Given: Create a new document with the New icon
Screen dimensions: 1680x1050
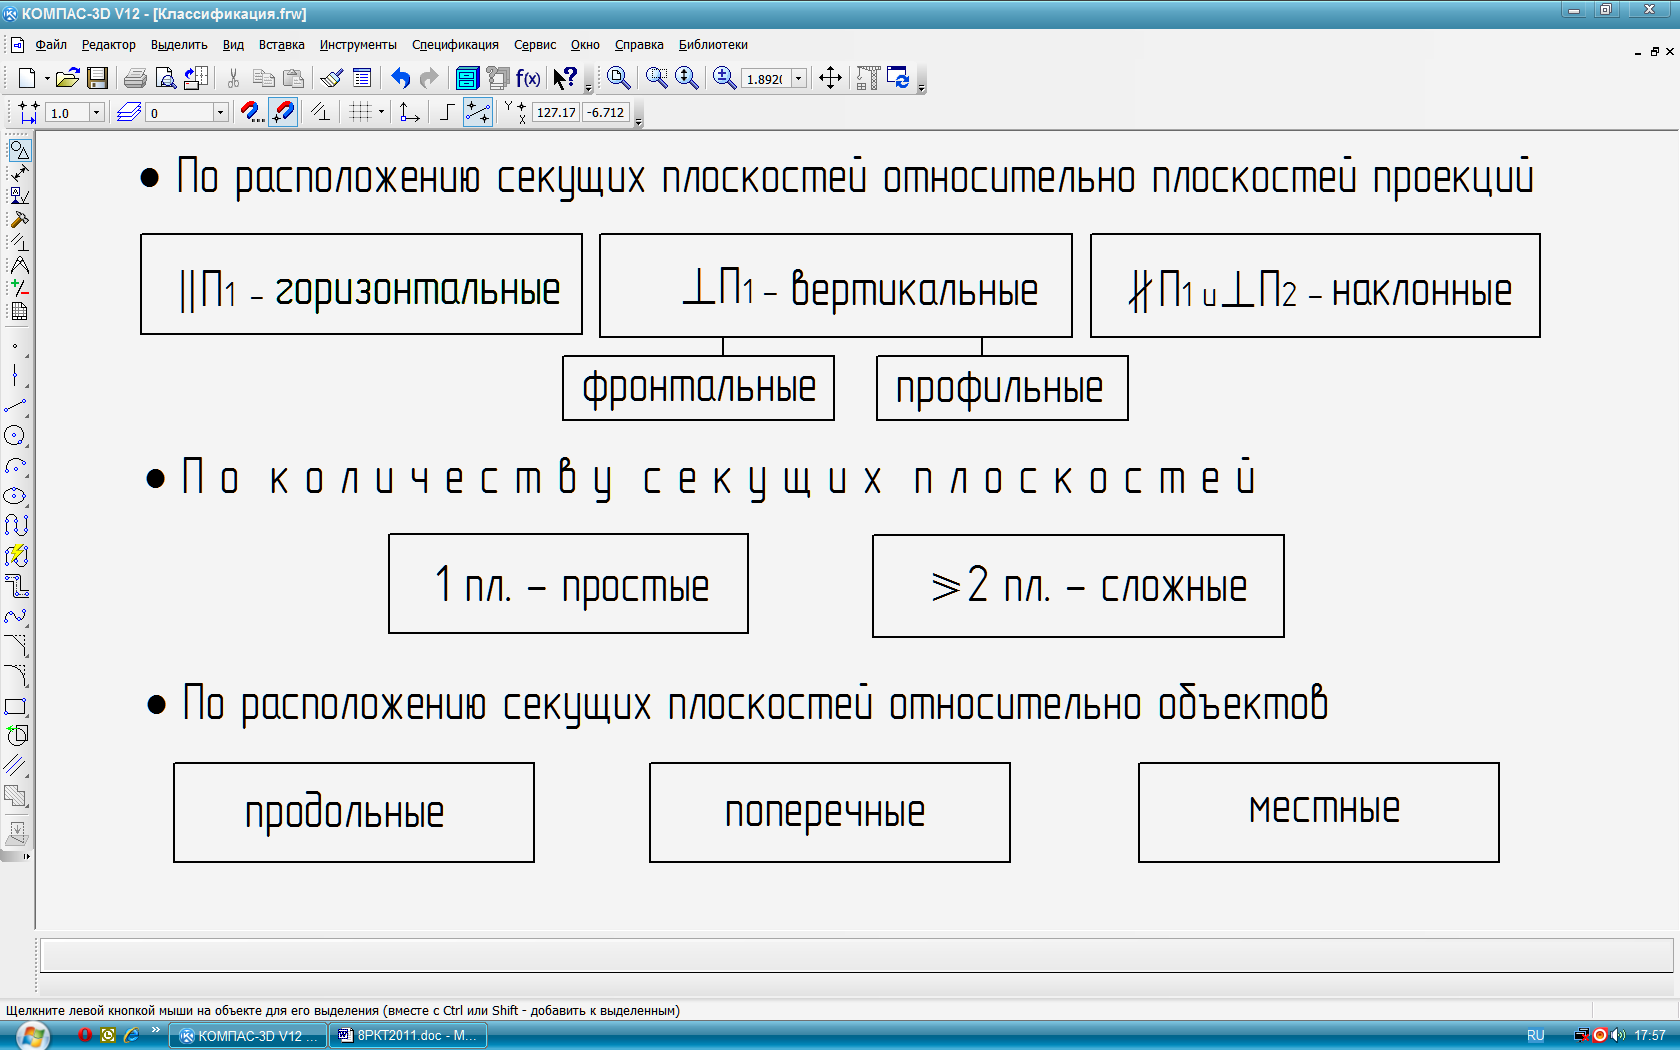Looking at the screenshot, I should click(27, 78).
